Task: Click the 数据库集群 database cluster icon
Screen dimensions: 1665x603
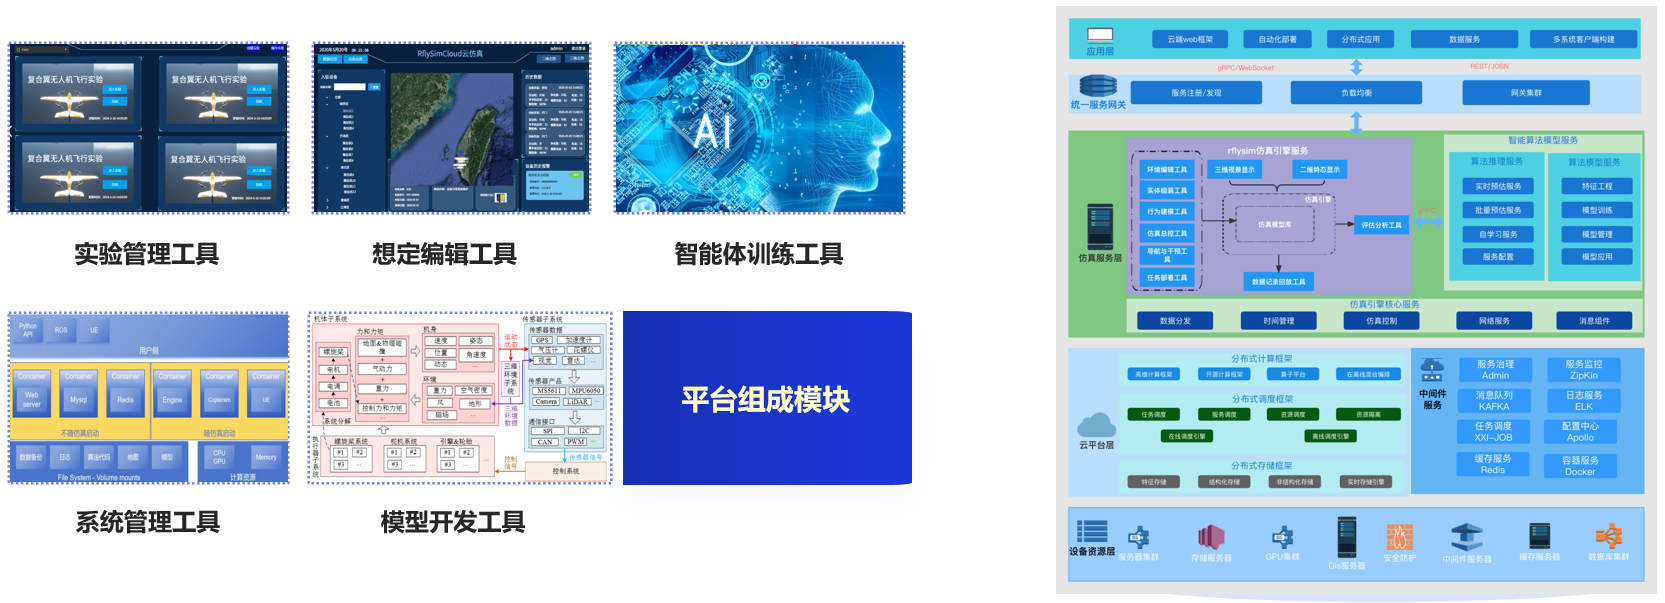Action: point(1608,536)
